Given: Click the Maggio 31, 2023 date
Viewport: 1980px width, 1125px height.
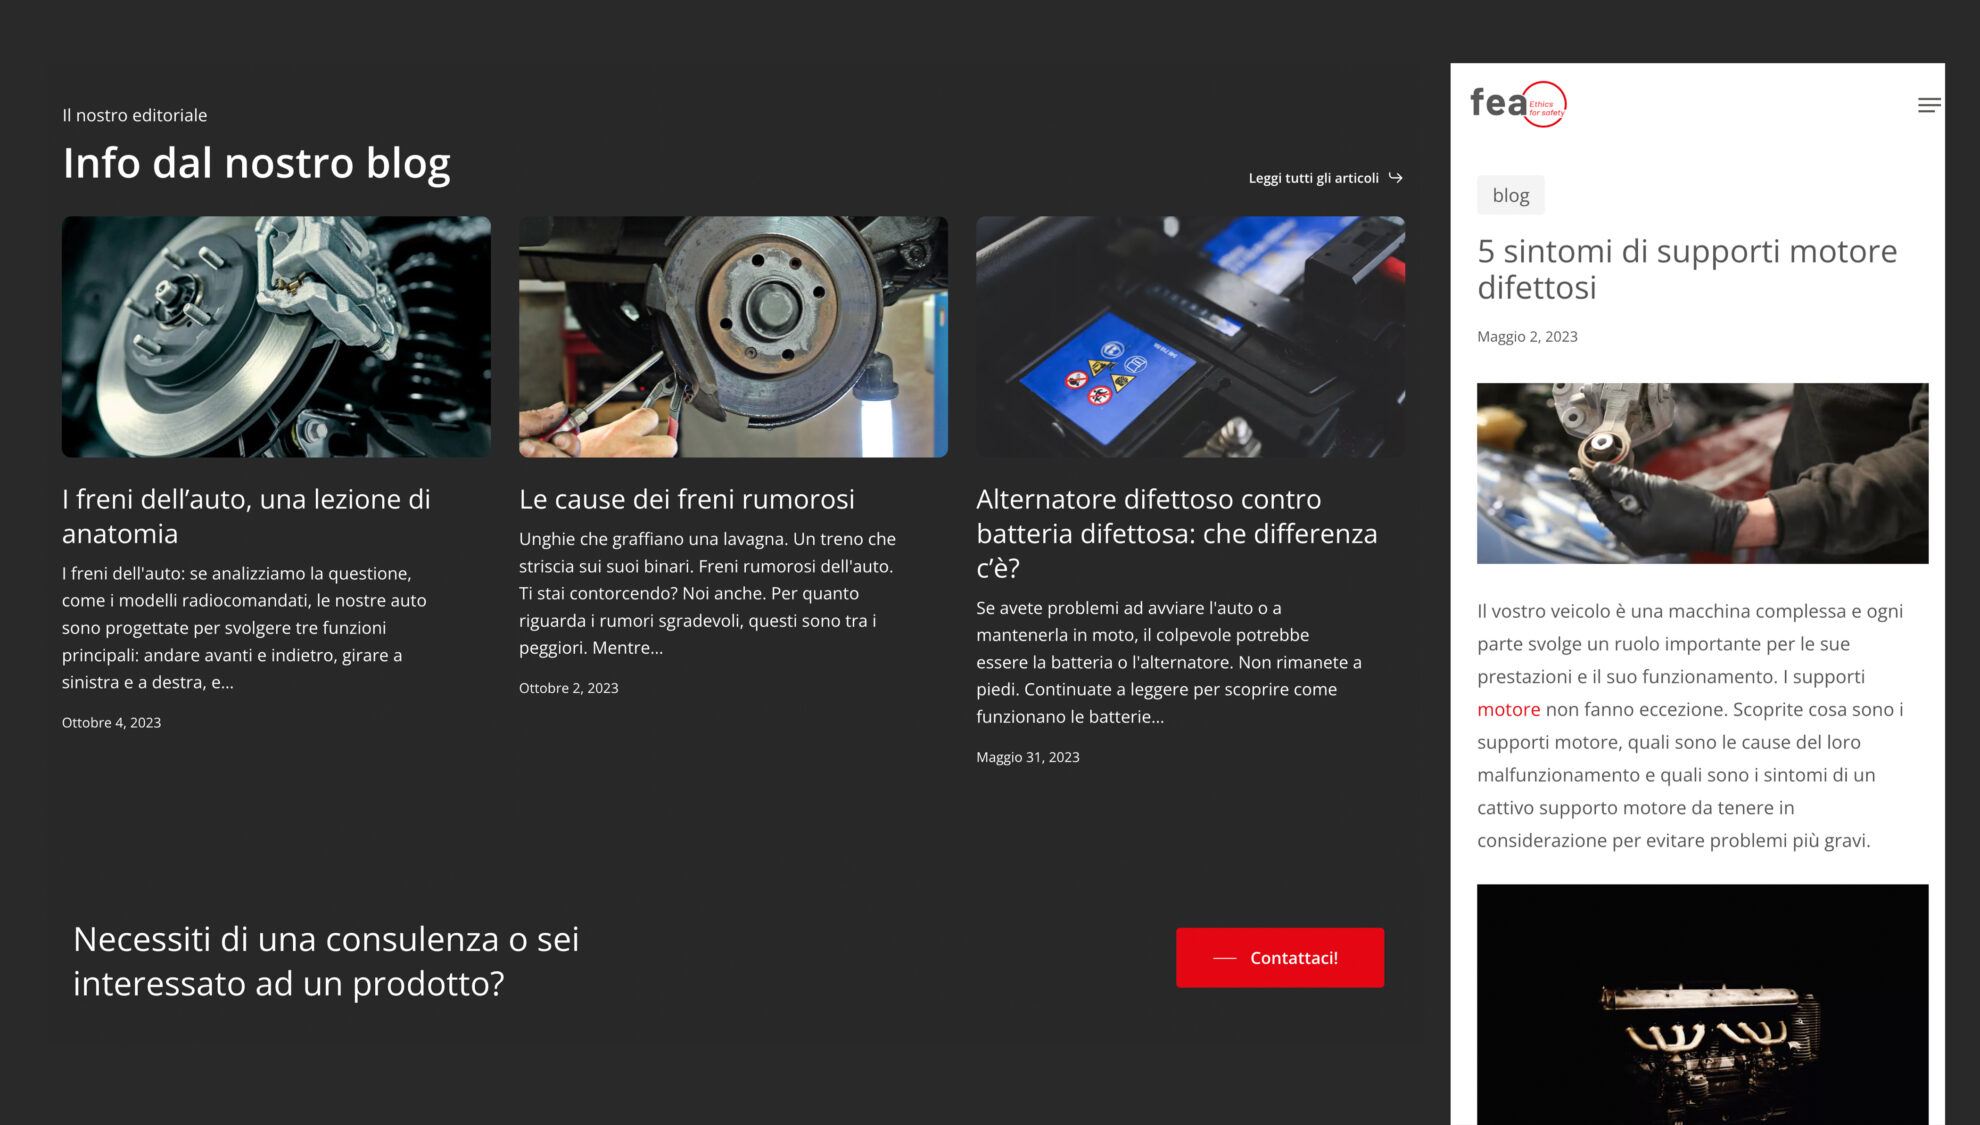Looking at the screenshot, I should click(1027, 757).
